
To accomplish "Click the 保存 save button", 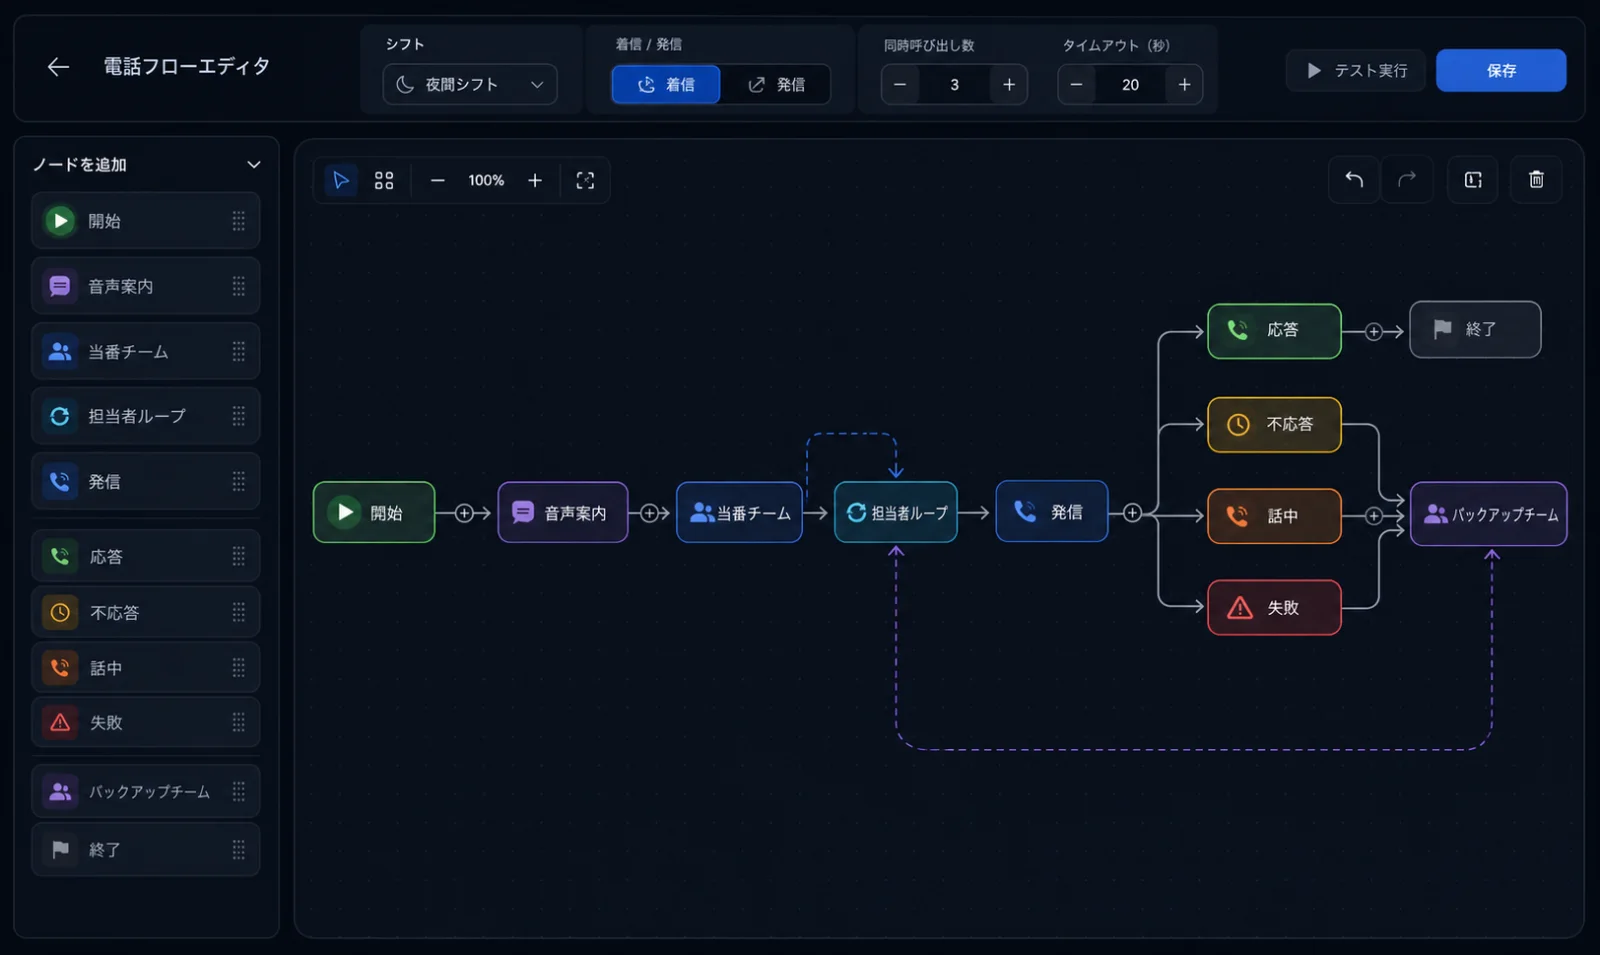I will click(x=1501, y=70).
